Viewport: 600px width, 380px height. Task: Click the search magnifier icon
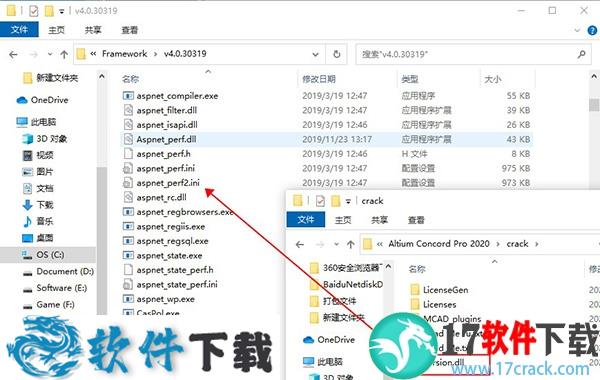[582, 54]
